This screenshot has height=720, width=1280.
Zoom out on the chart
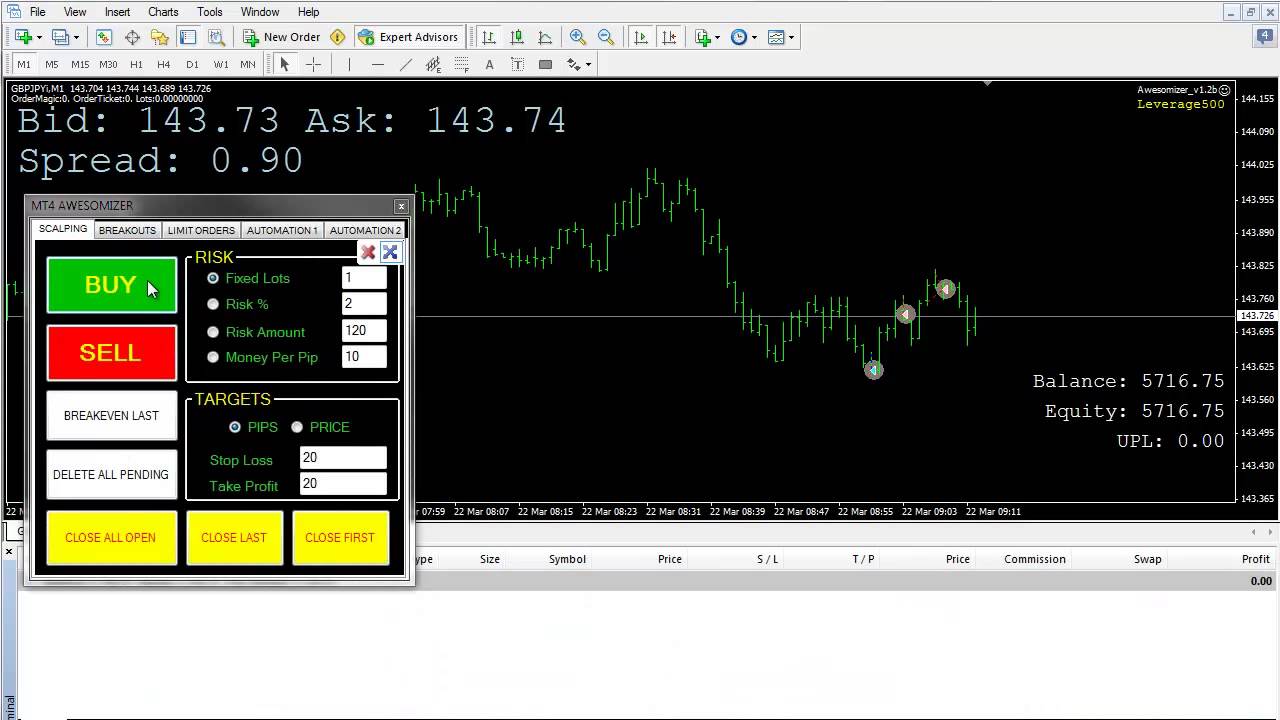click(606, 37)
